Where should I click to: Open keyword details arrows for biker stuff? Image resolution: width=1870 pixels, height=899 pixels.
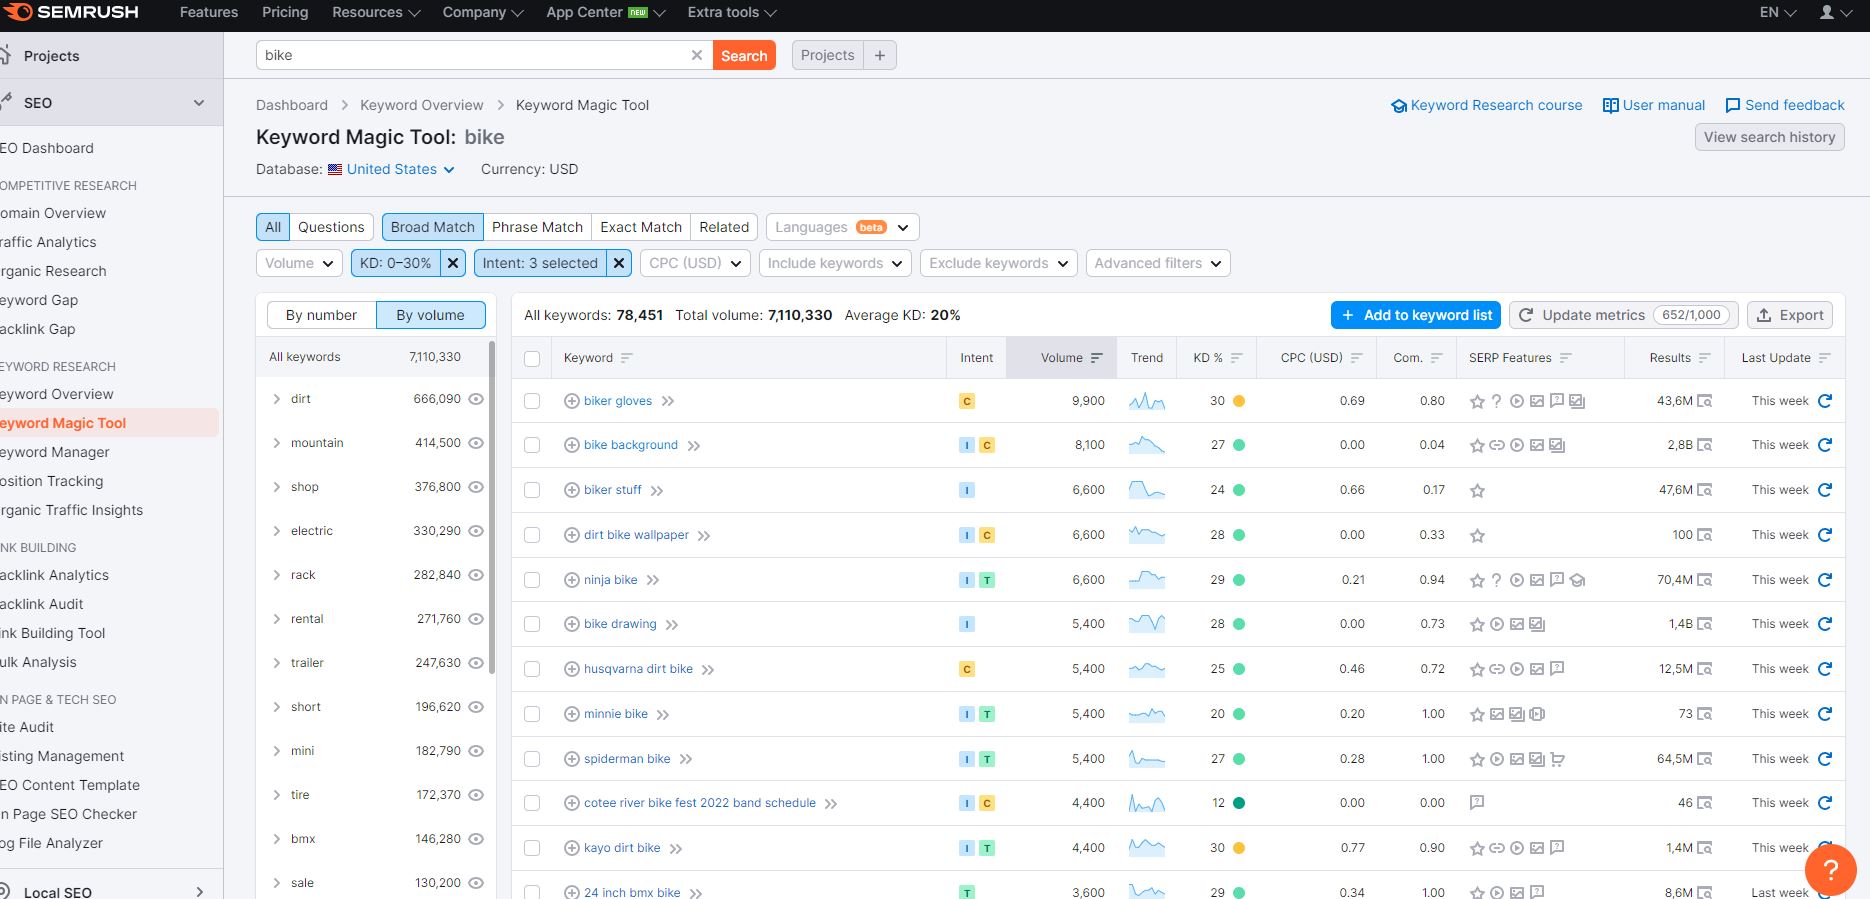[657, 491]
